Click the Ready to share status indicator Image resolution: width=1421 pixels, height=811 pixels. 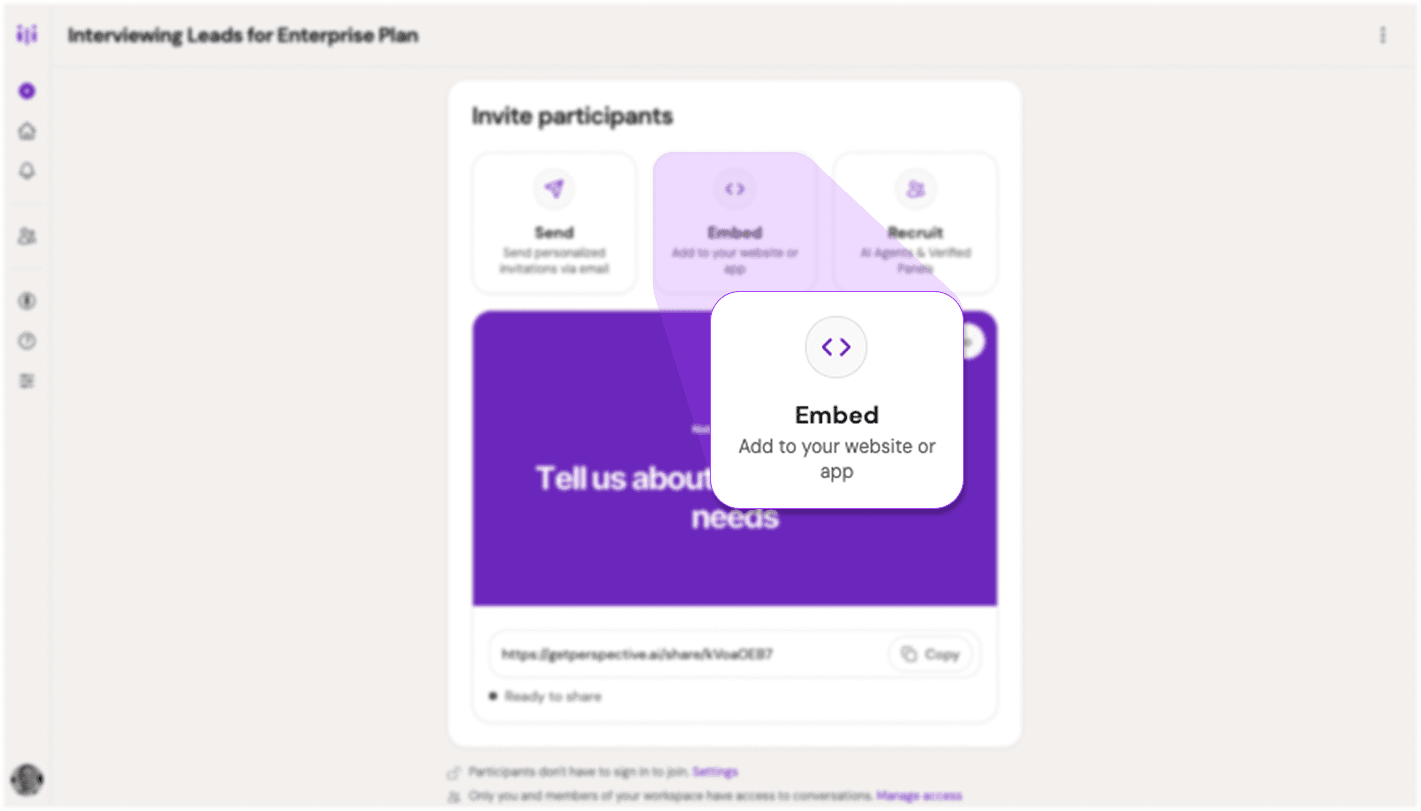point(545,696)
